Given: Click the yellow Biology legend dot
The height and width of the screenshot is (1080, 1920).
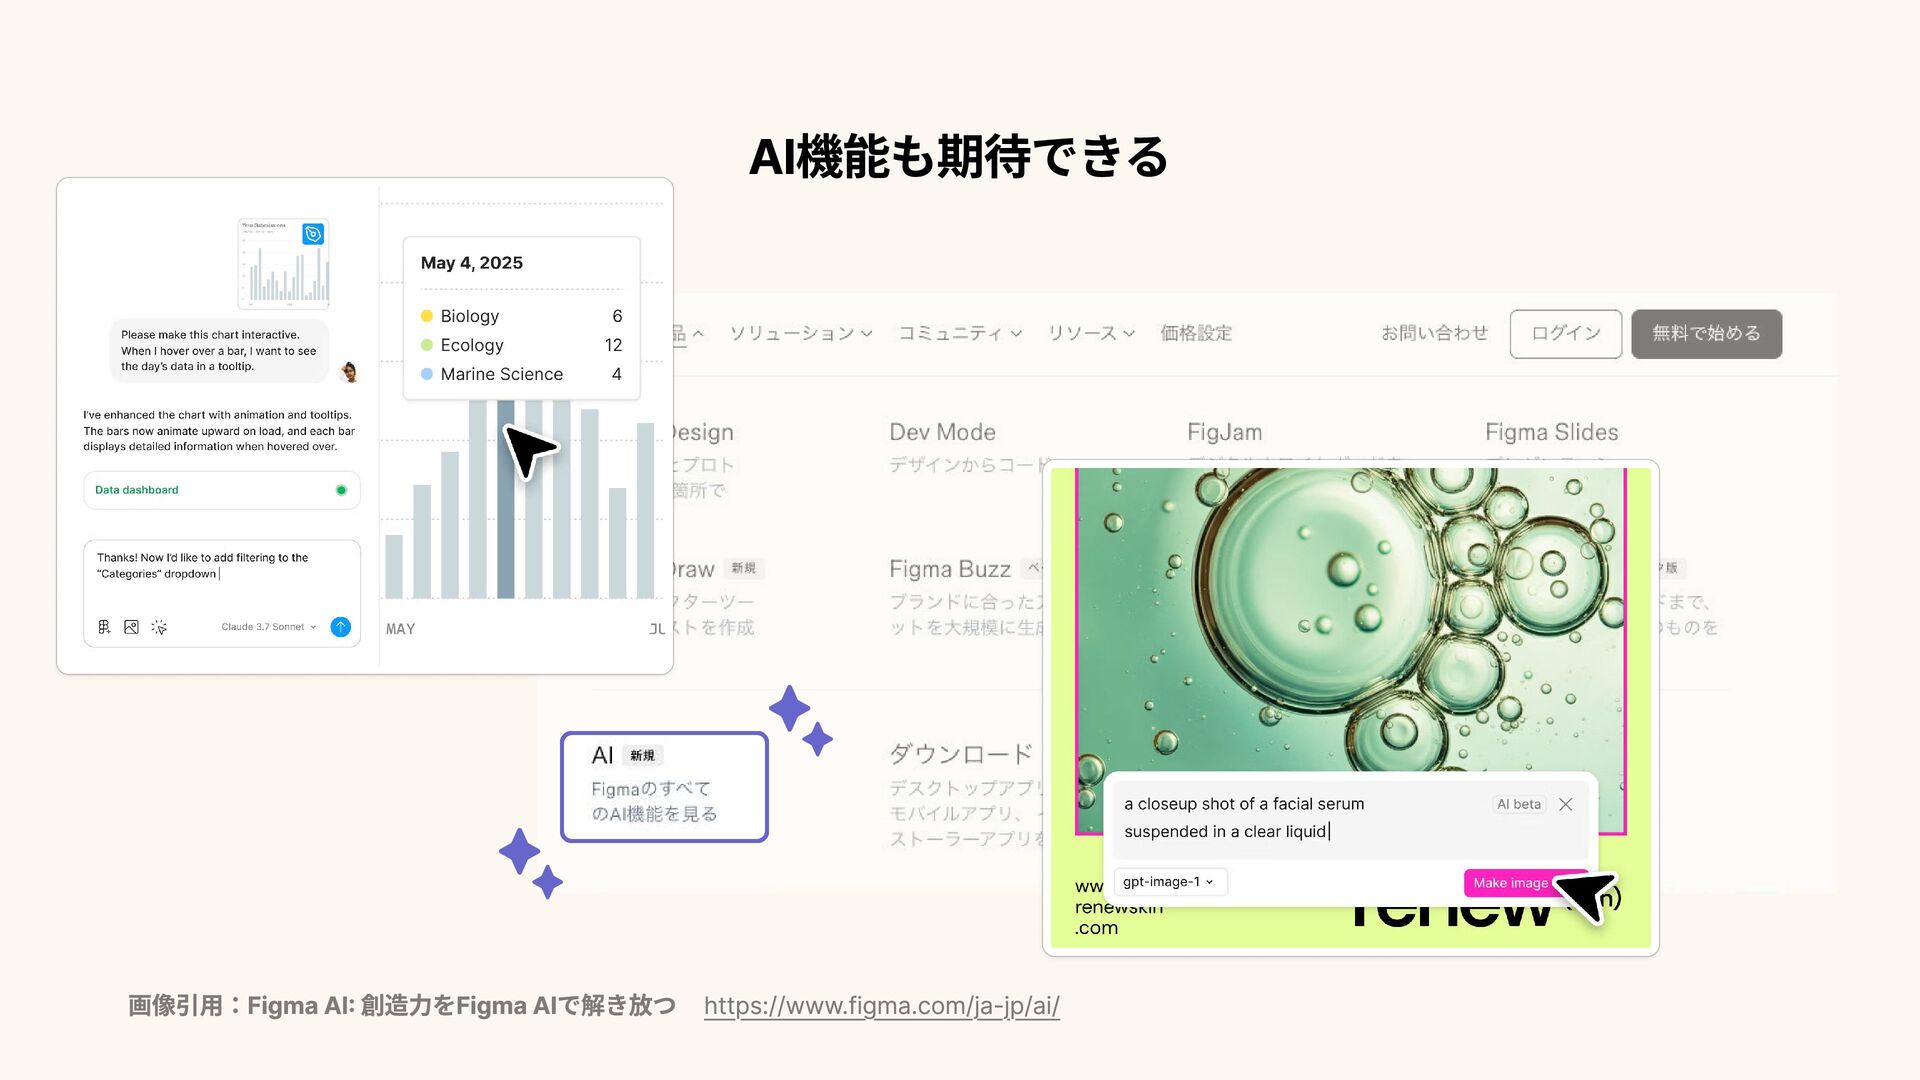Looking at the screenshot, I should pos(427,316).
